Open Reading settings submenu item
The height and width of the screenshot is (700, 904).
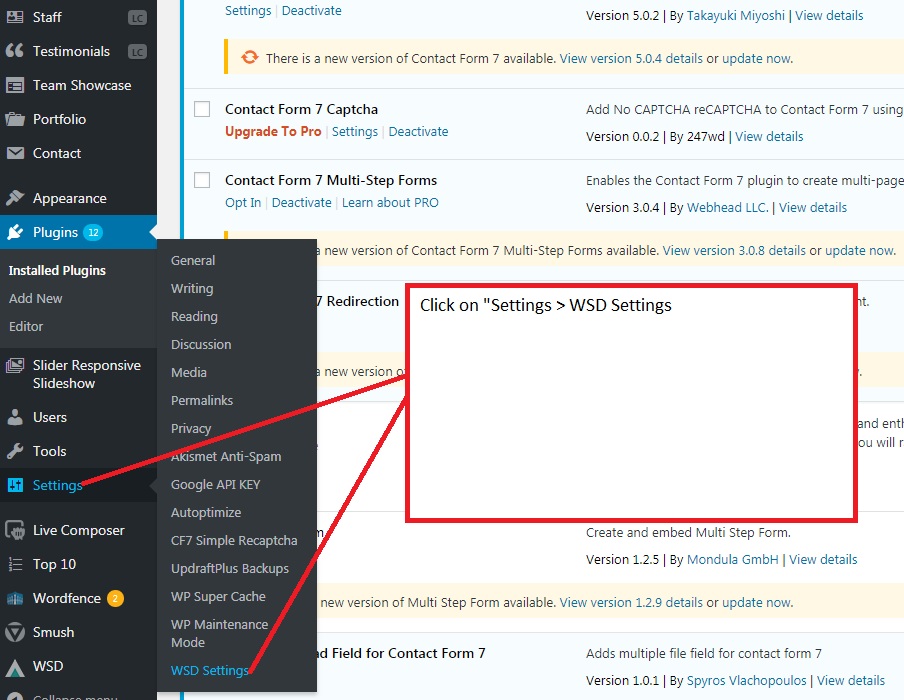194,317
